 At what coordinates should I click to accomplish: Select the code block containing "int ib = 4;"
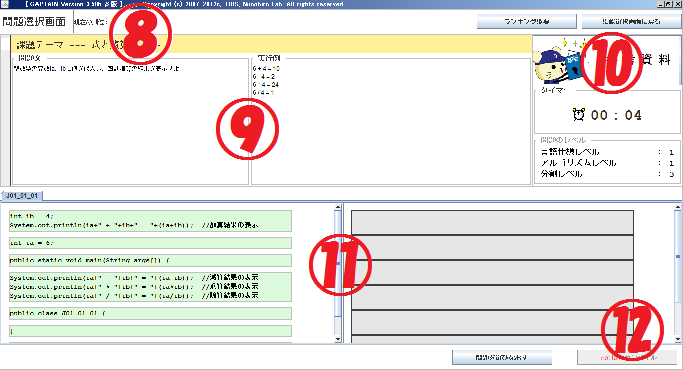(150, 221)
